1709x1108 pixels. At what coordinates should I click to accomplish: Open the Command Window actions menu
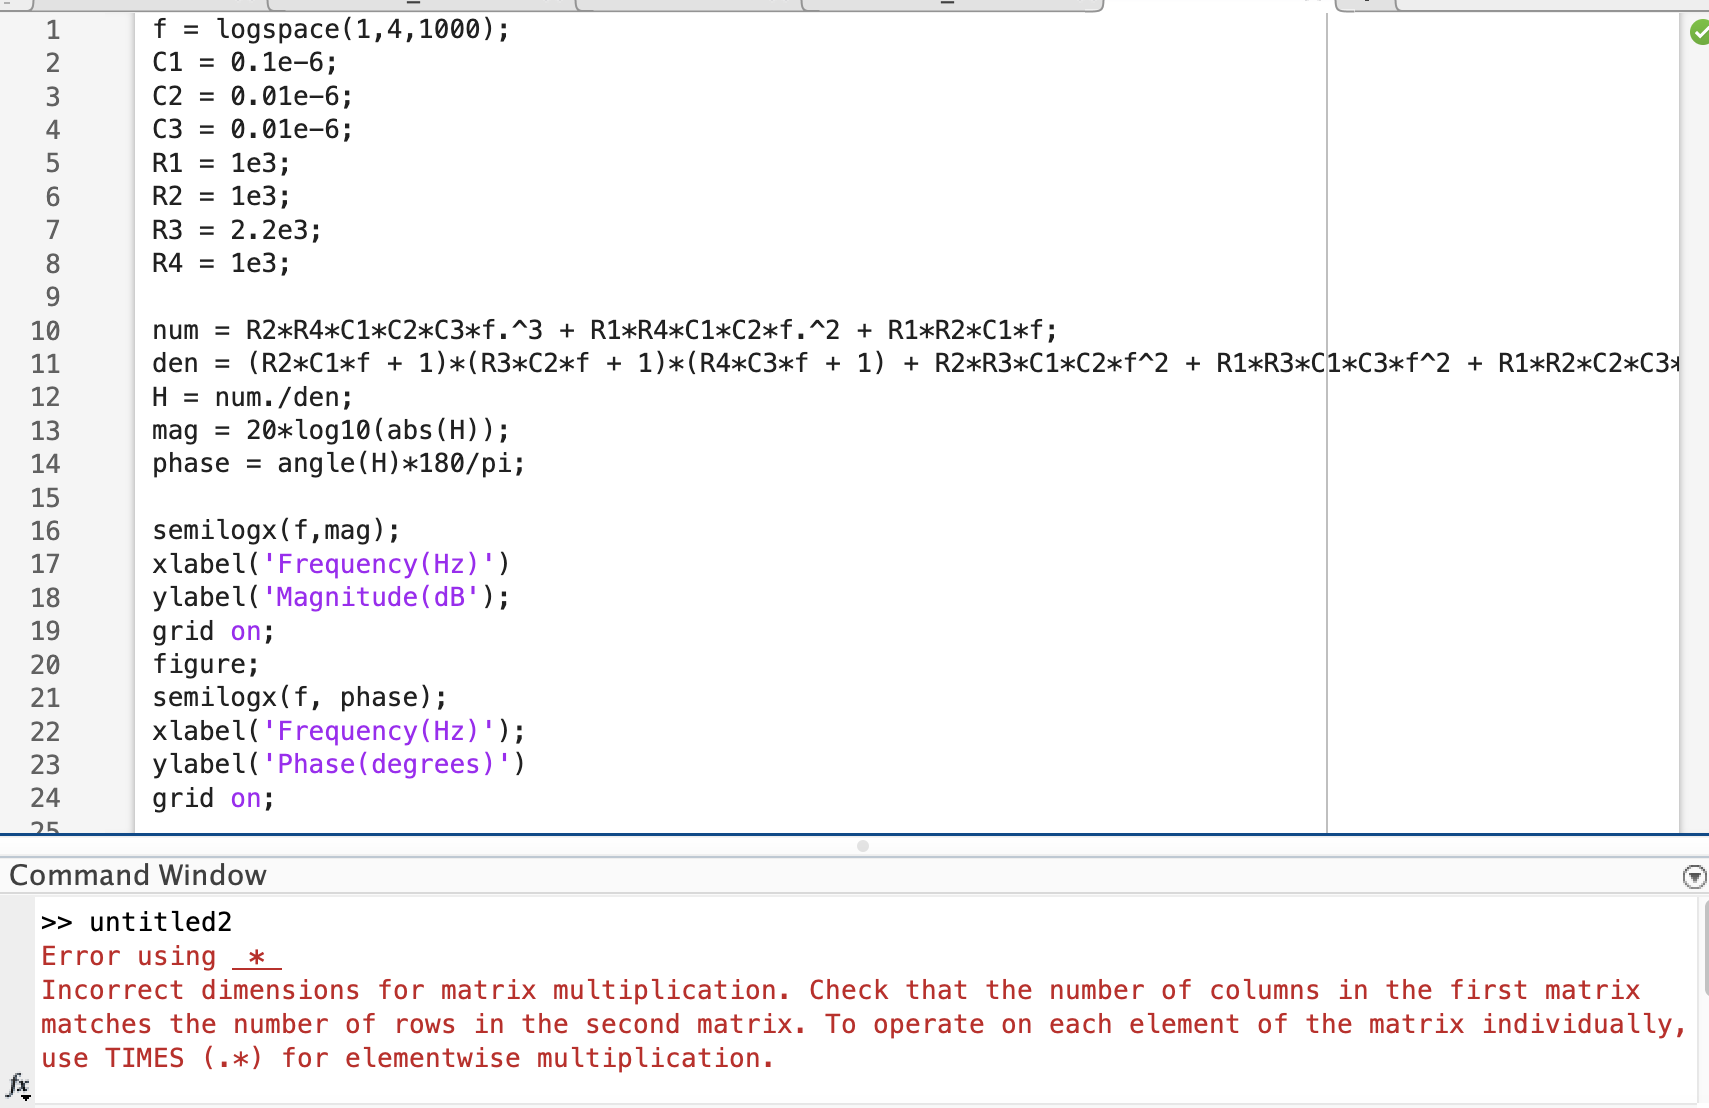pyautogui.click(x=1694, y=876)
